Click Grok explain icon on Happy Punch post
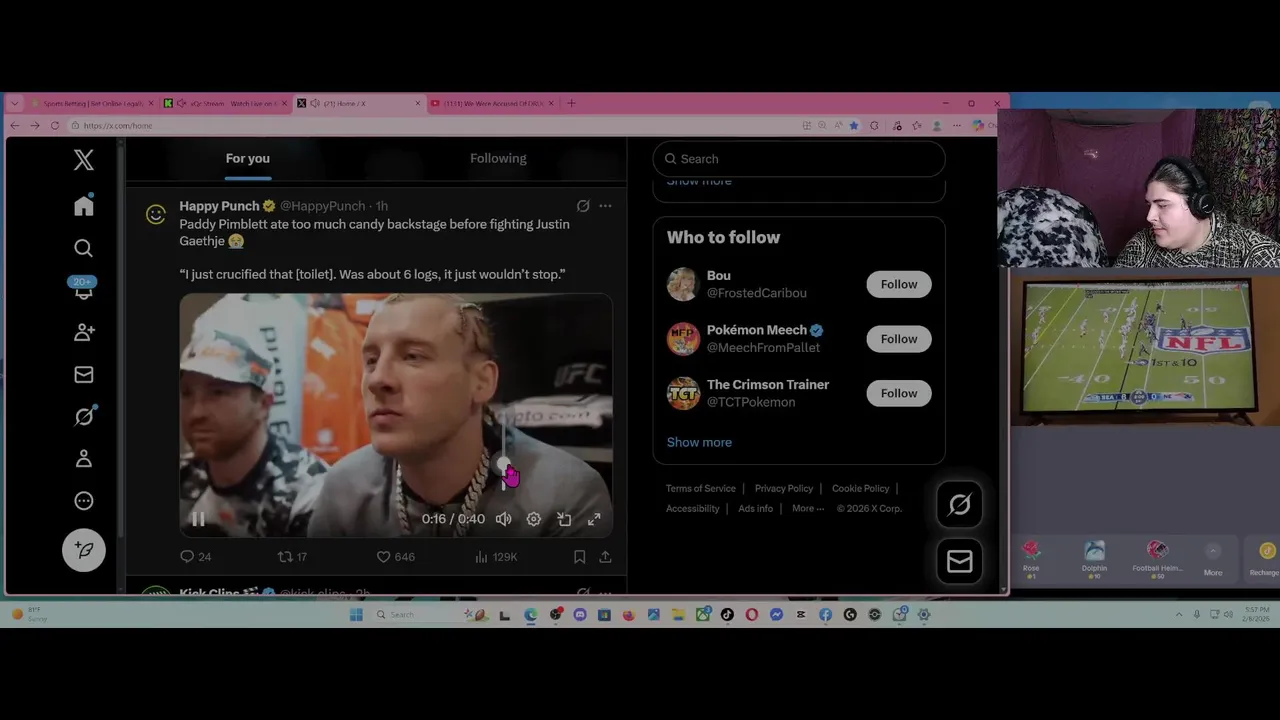 click(x=583, y=206)
